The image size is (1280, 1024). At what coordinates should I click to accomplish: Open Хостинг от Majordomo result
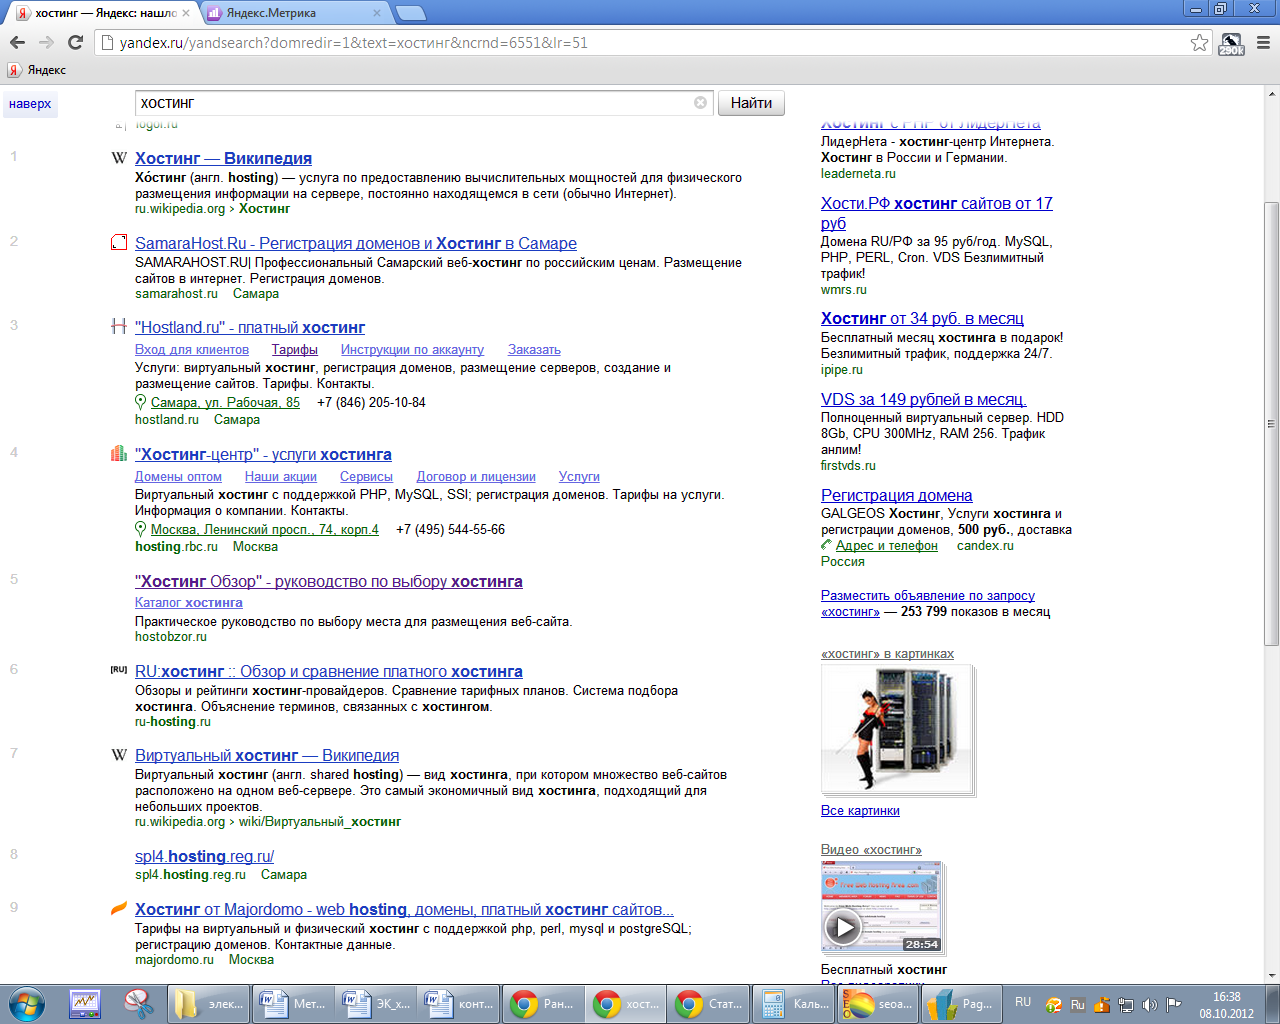click(x=404, y=909)
